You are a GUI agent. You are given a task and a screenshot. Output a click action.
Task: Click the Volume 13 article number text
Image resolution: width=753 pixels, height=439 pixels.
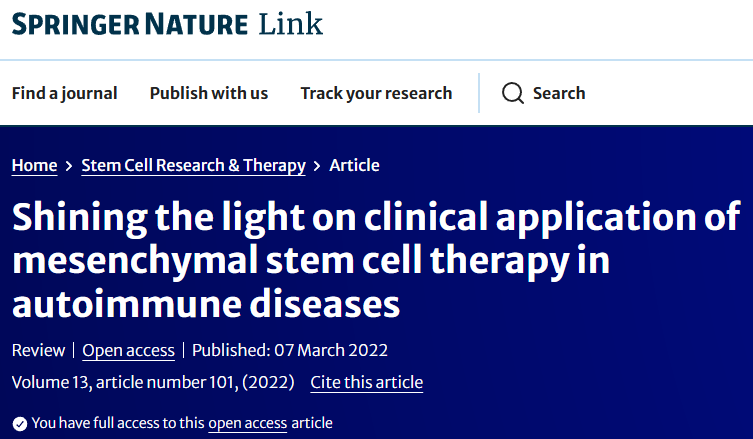pos(153,382)
